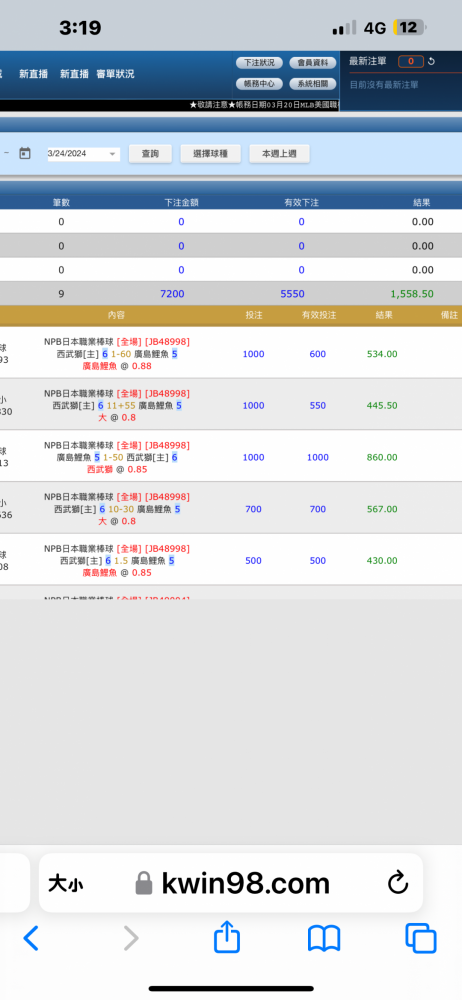The width and height of the screenshot is (462, 1000).
Task: Click the count value 9 in totals row
Action: [x=61, y=294]
